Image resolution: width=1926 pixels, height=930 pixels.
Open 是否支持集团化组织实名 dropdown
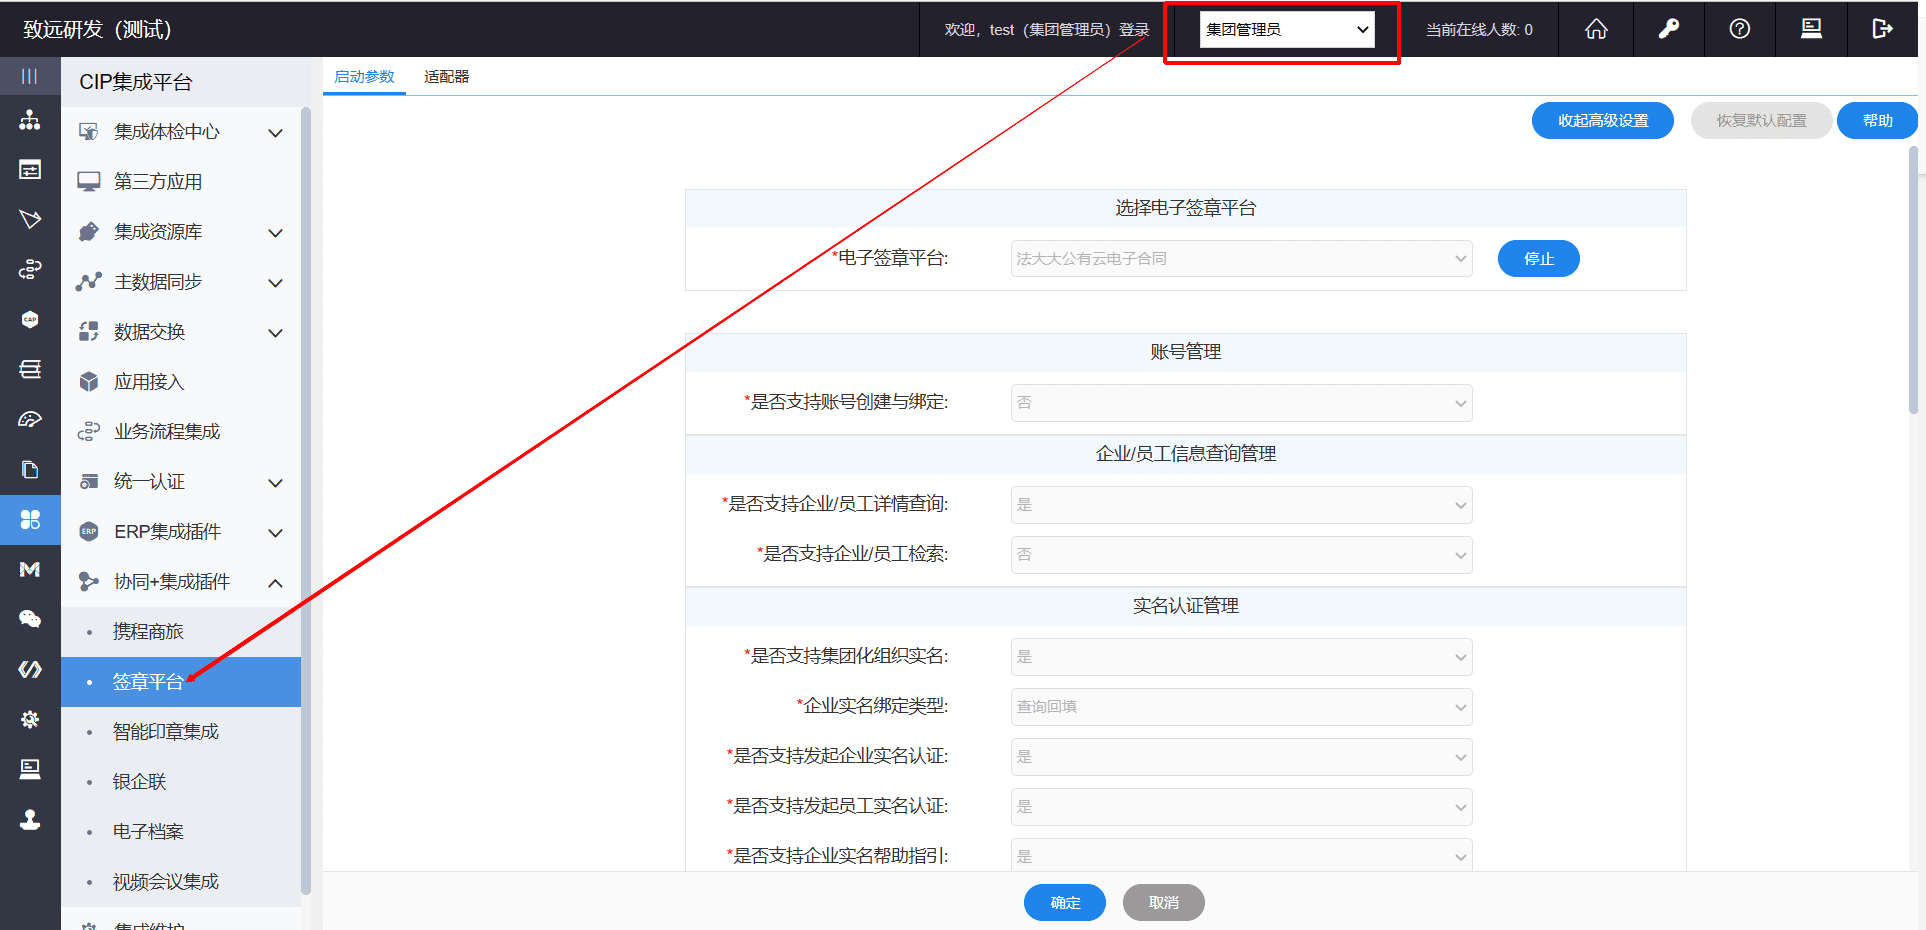click(x=1241, y=657)
